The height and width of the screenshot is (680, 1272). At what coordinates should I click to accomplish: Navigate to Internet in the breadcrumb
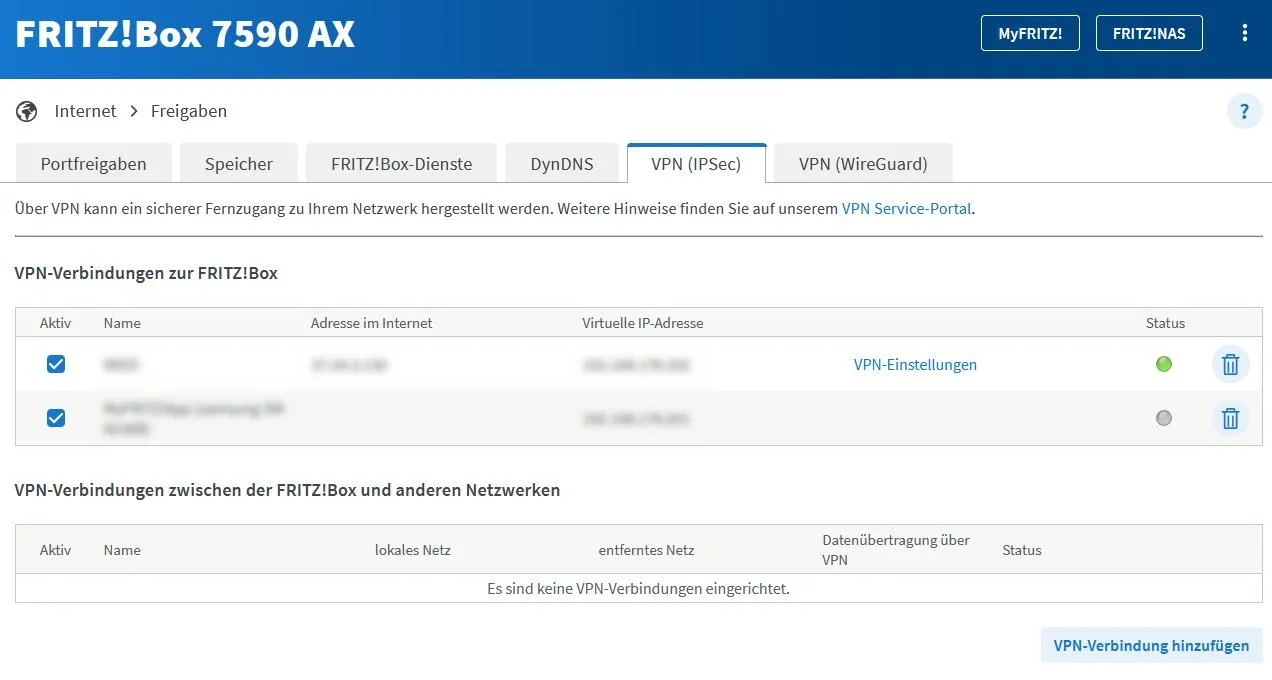tap(85, 111)
